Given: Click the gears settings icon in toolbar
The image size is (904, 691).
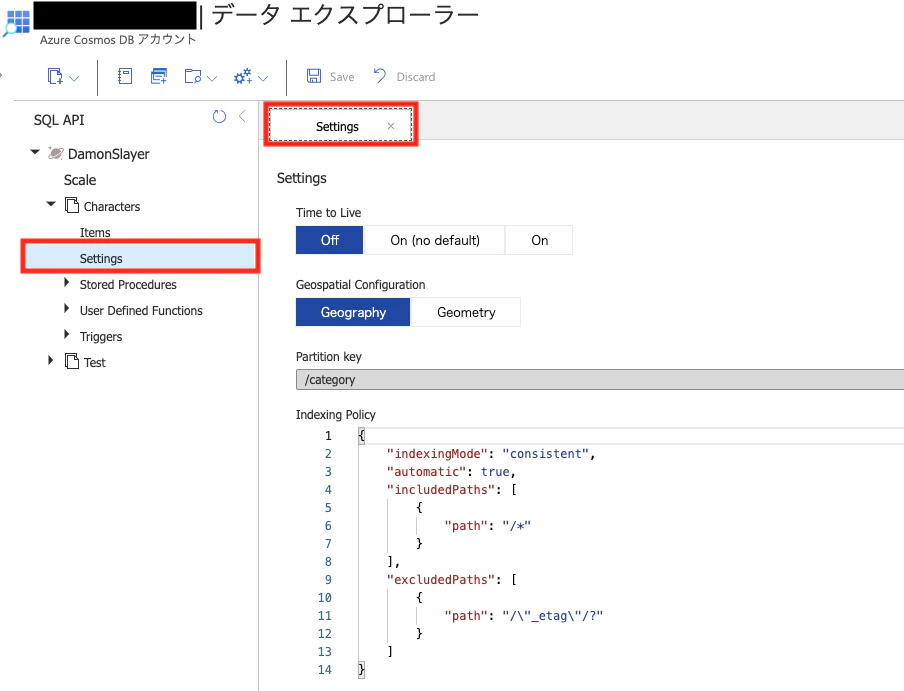Looking at the screenshot, I should point(243,76).
